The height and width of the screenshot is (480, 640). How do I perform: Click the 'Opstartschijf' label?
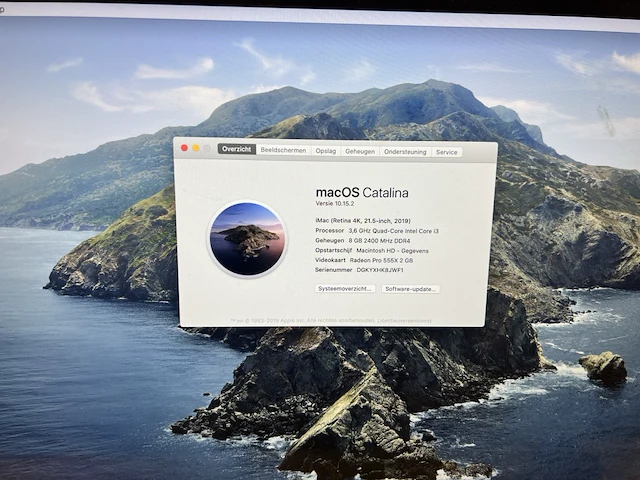click(x=333, y=250)
